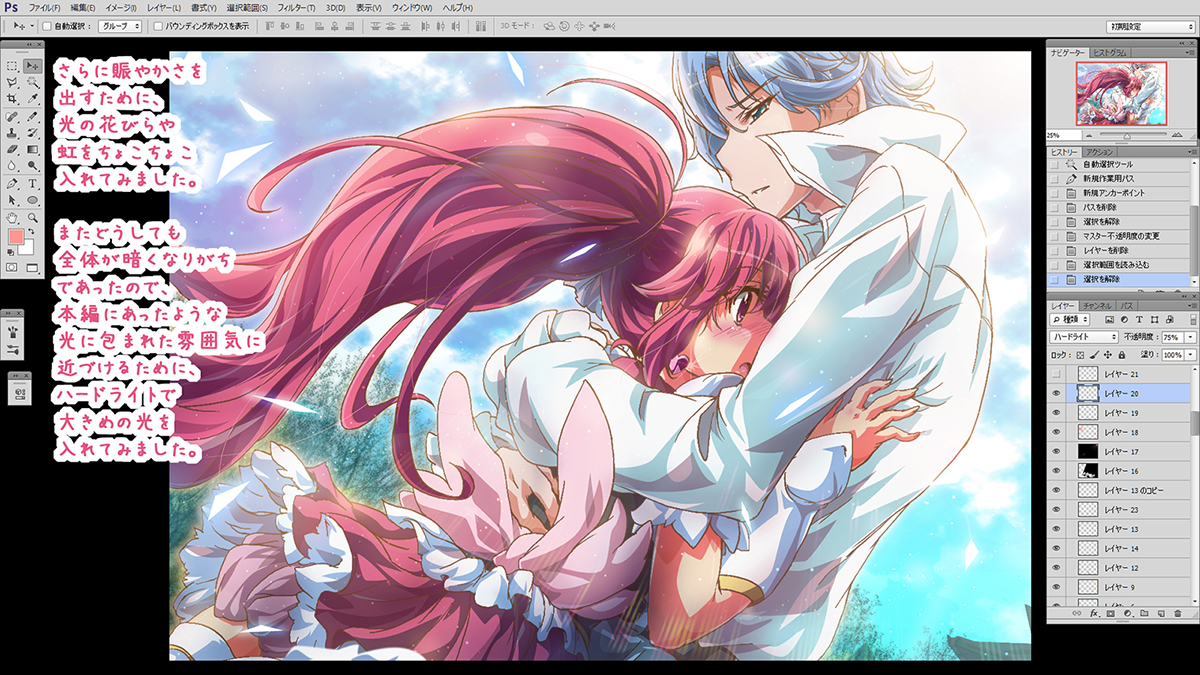Click the Magic Wand tool
This screenshot has height=675, width=1200.
33,82
